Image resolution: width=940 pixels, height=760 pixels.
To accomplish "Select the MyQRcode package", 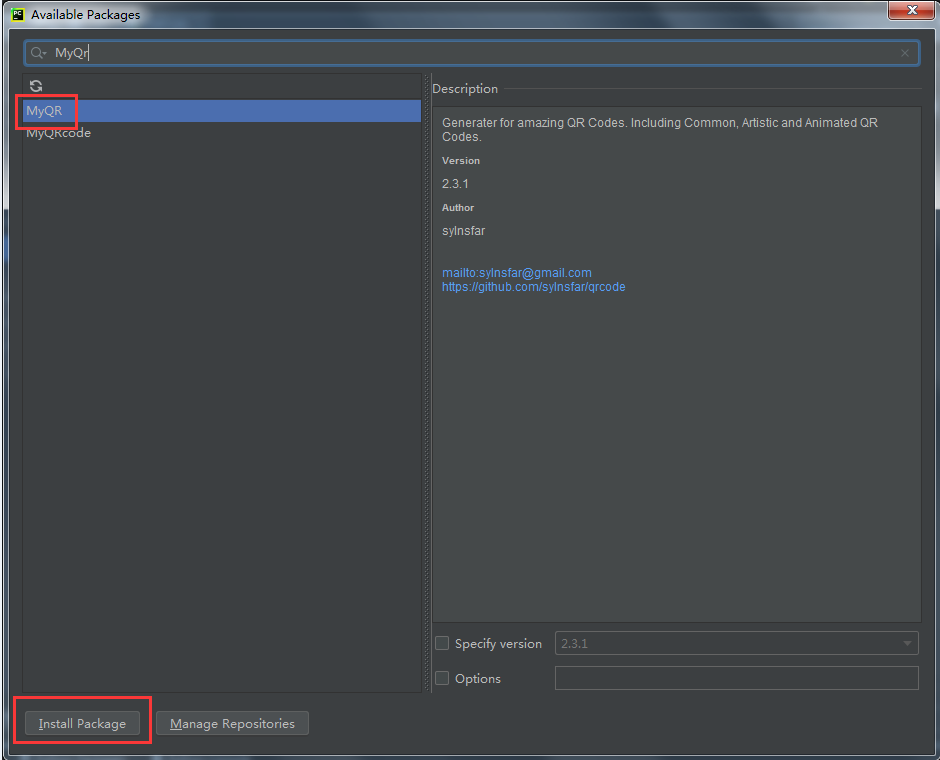I will pyautogui.click(x=59, y=133).
